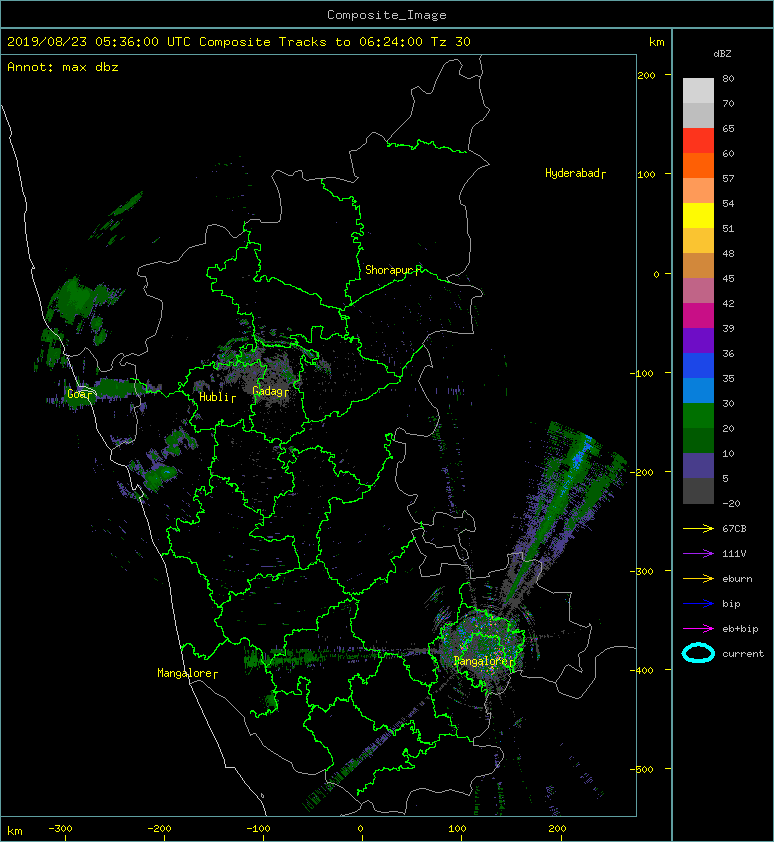774x842 pixels.
Task: Click the 'Tz 30' text in header
Action: pyautogui.click(x=451, y=42)
